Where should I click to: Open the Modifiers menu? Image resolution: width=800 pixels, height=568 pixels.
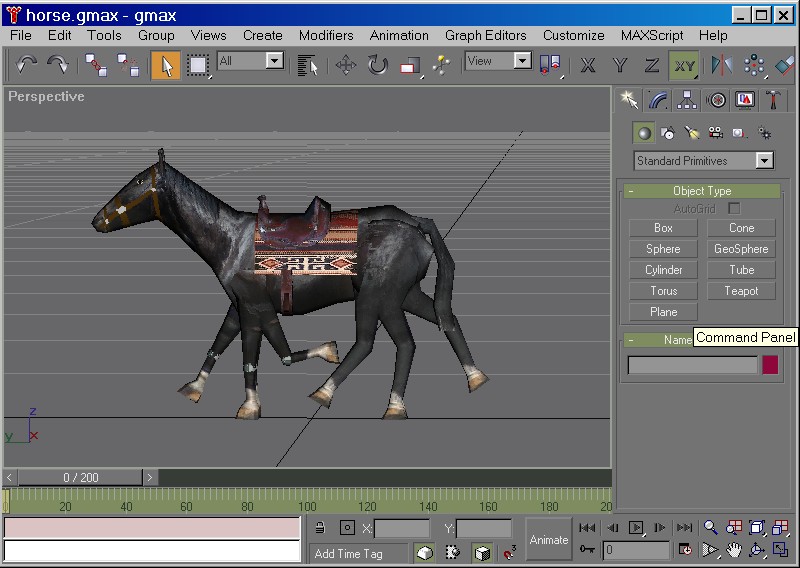tap(326, 35)
